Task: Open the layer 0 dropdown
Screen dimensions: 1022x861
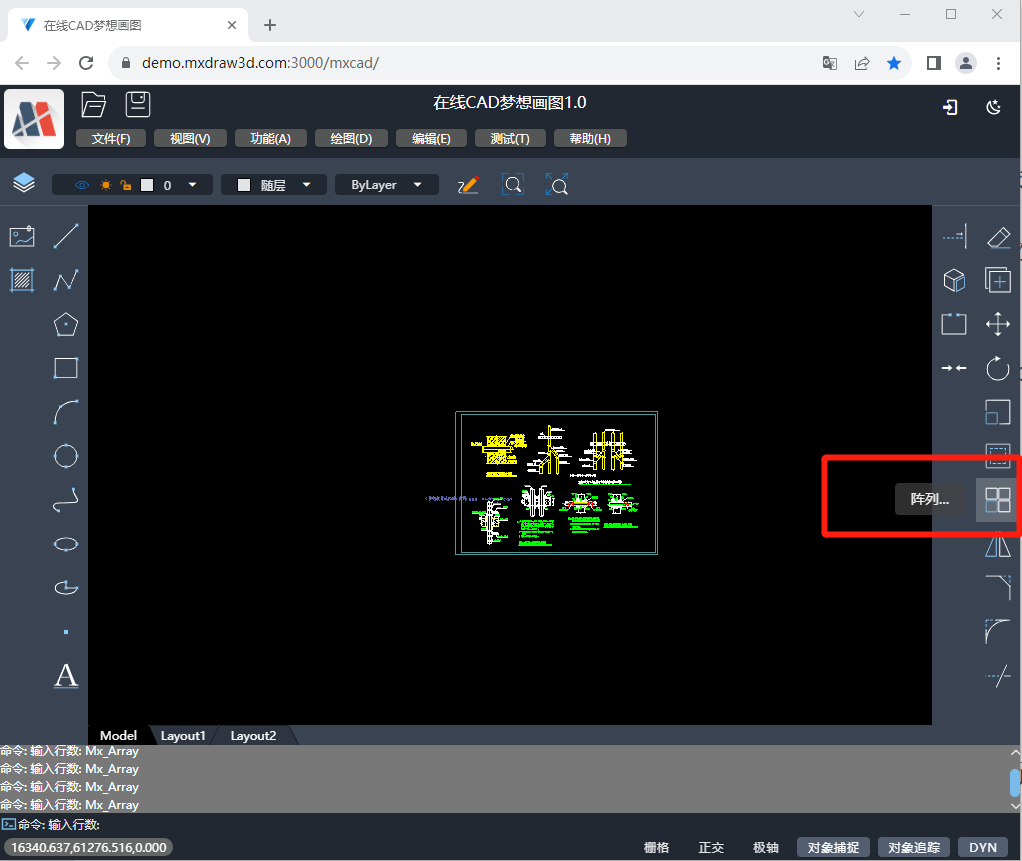Action: [x=192, y=184]
